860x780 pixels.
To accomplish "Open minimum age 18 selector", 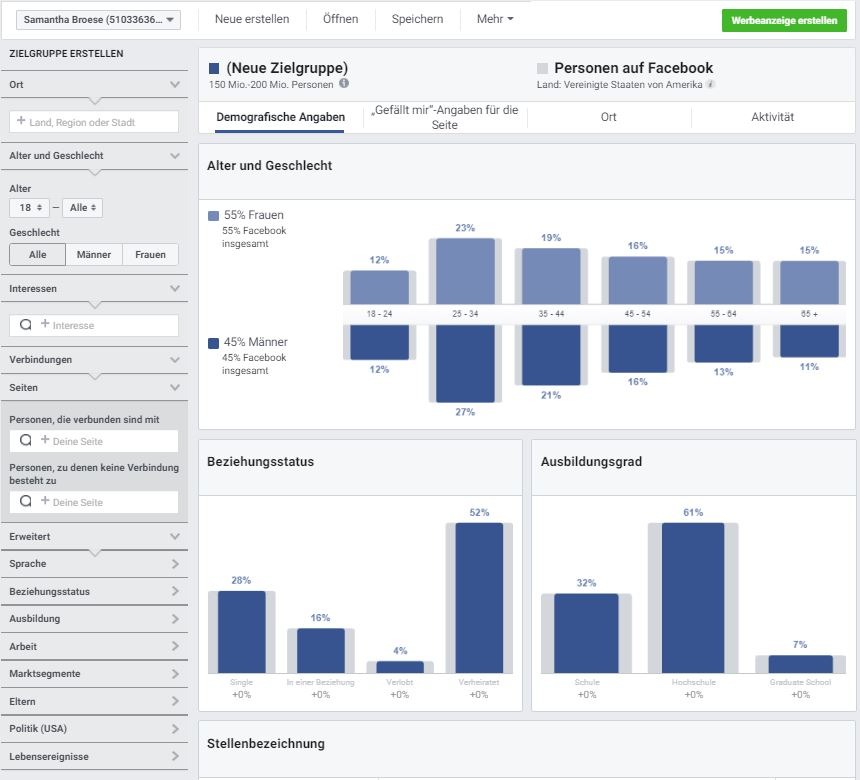I will pyautogui.click(x=30, y=208).
